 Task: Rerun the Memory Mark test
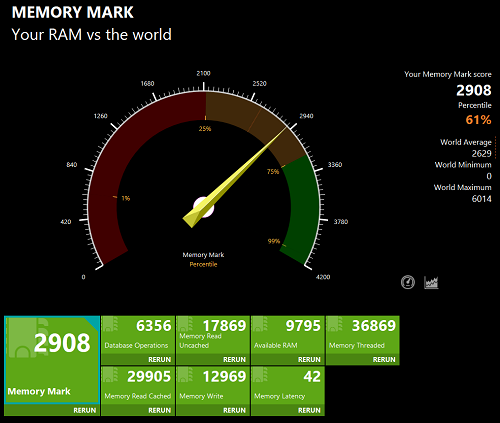point(85,410)
